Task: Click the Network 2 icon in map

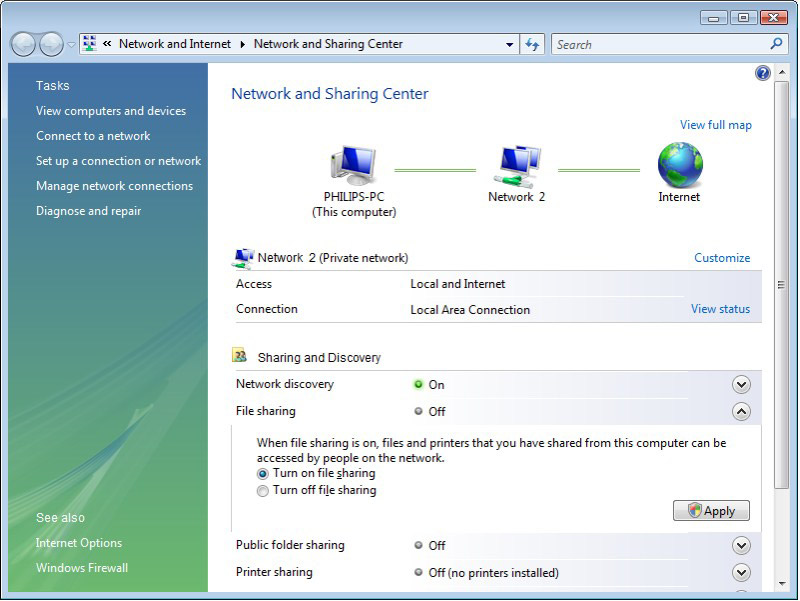Action: [x=517, y=166]
